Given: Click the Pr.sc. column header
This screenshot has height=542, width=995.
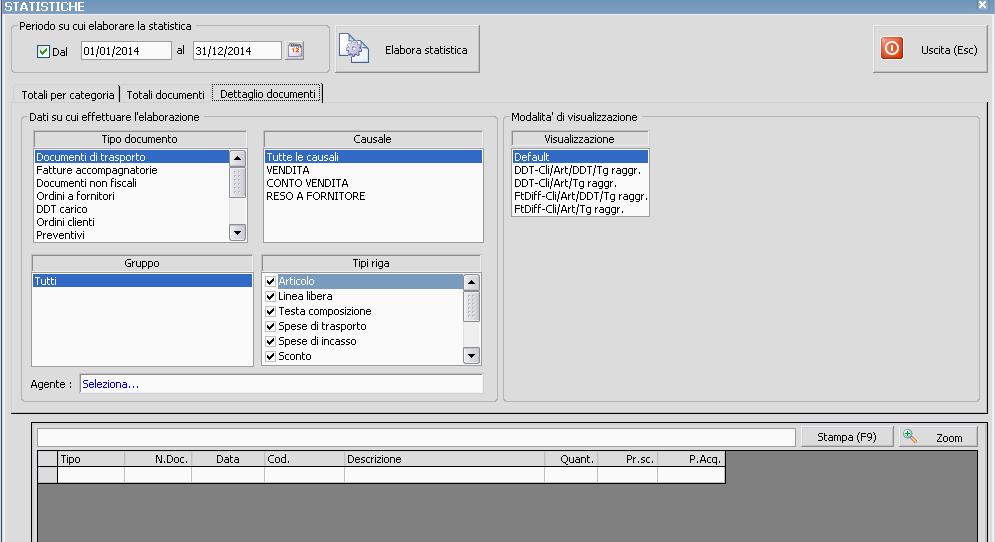Looking at the screenshot, I should coord(628,459).
